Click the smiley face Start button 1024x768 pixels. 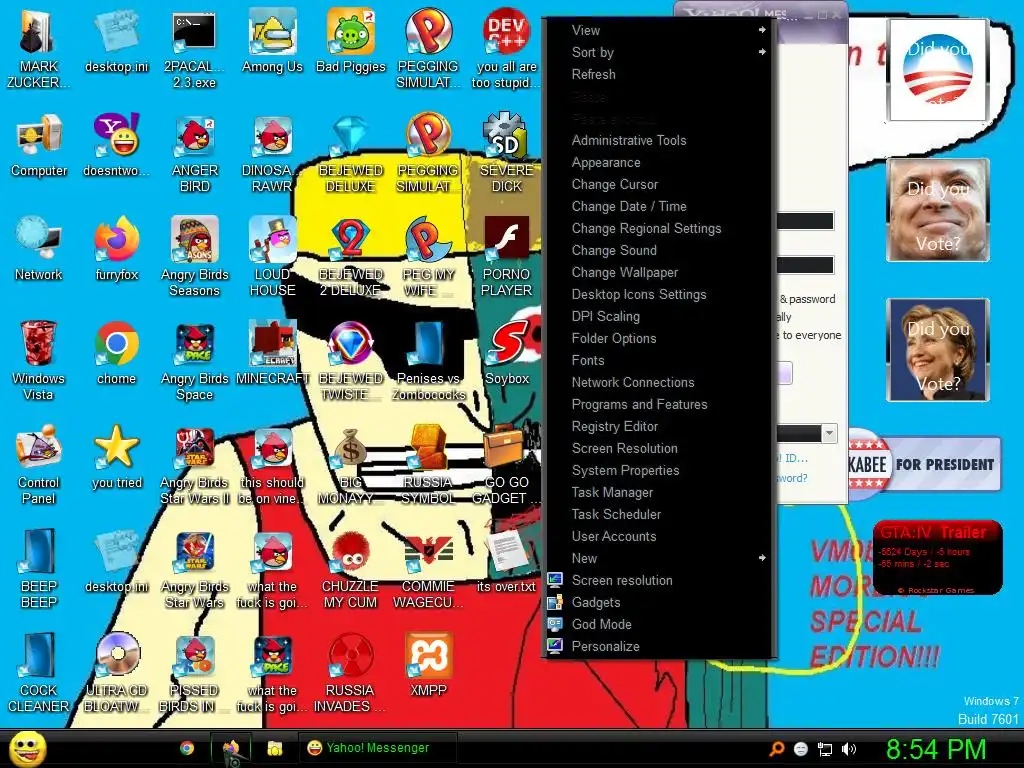click(27, 748)
